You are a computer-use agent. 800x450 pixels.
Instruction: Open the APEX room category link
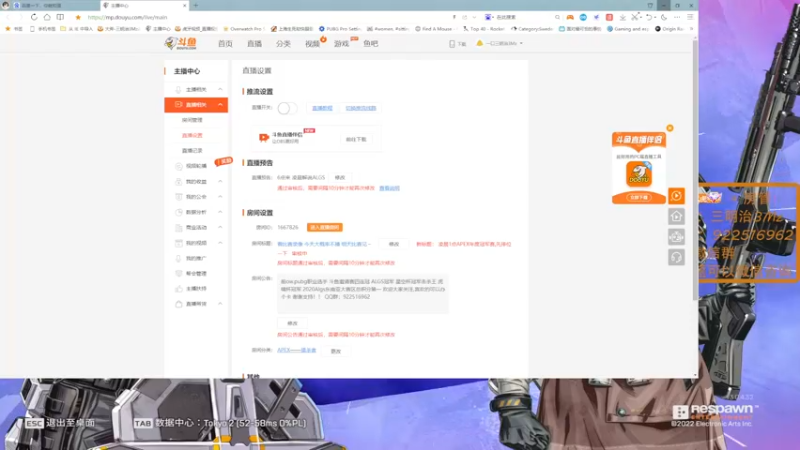296,351
